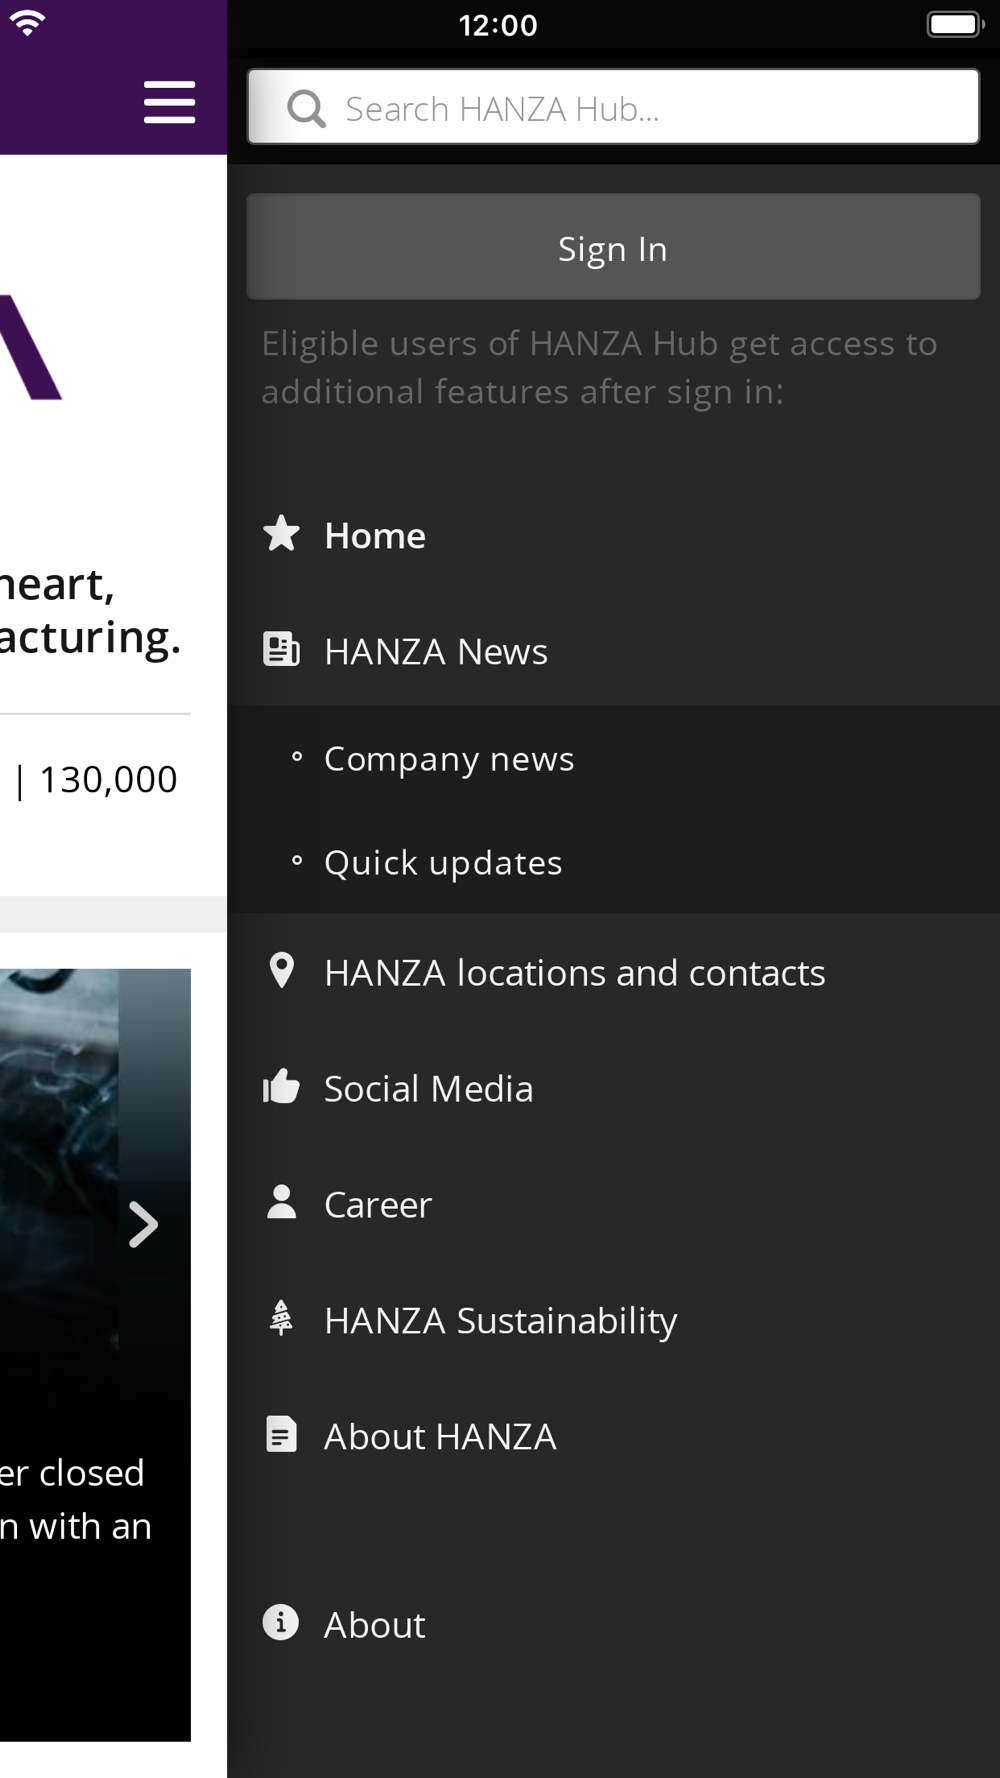The width and height of the screenshot is (1000, 1778).
Task: Collapse the HANZA News menu section
Action: coord(436,652)
